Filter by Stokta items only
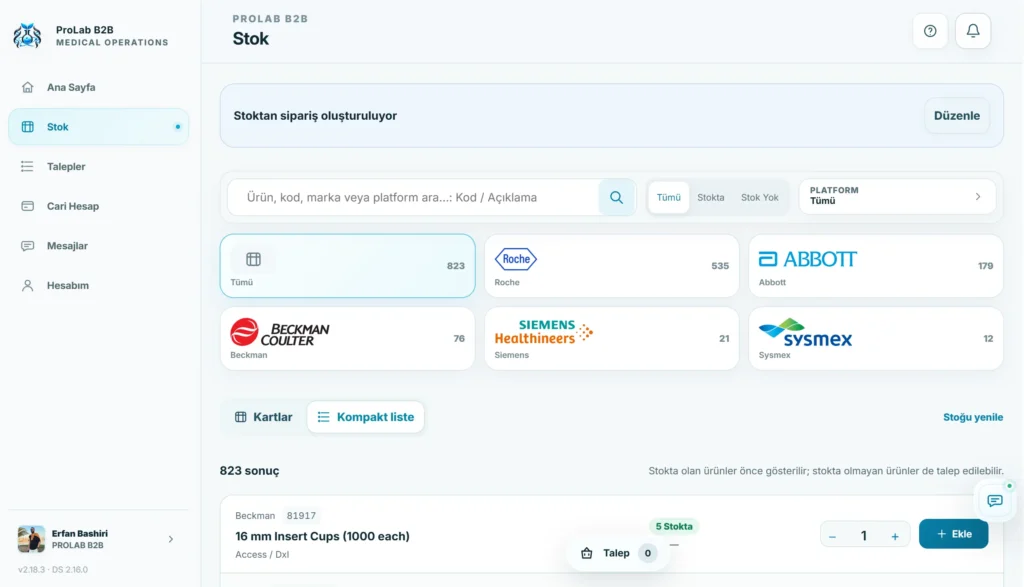 coord(711,197)
